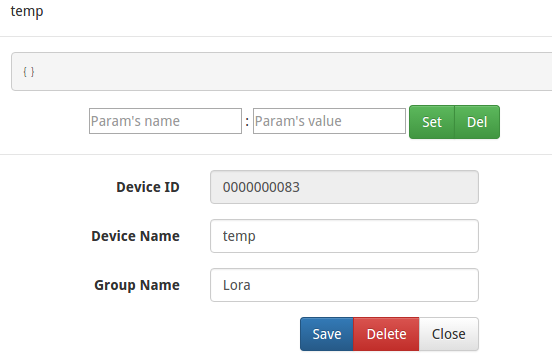Viewport: 552px width, 361px height.
Task: Click the Device Name label
Action: tap(136, 236)
